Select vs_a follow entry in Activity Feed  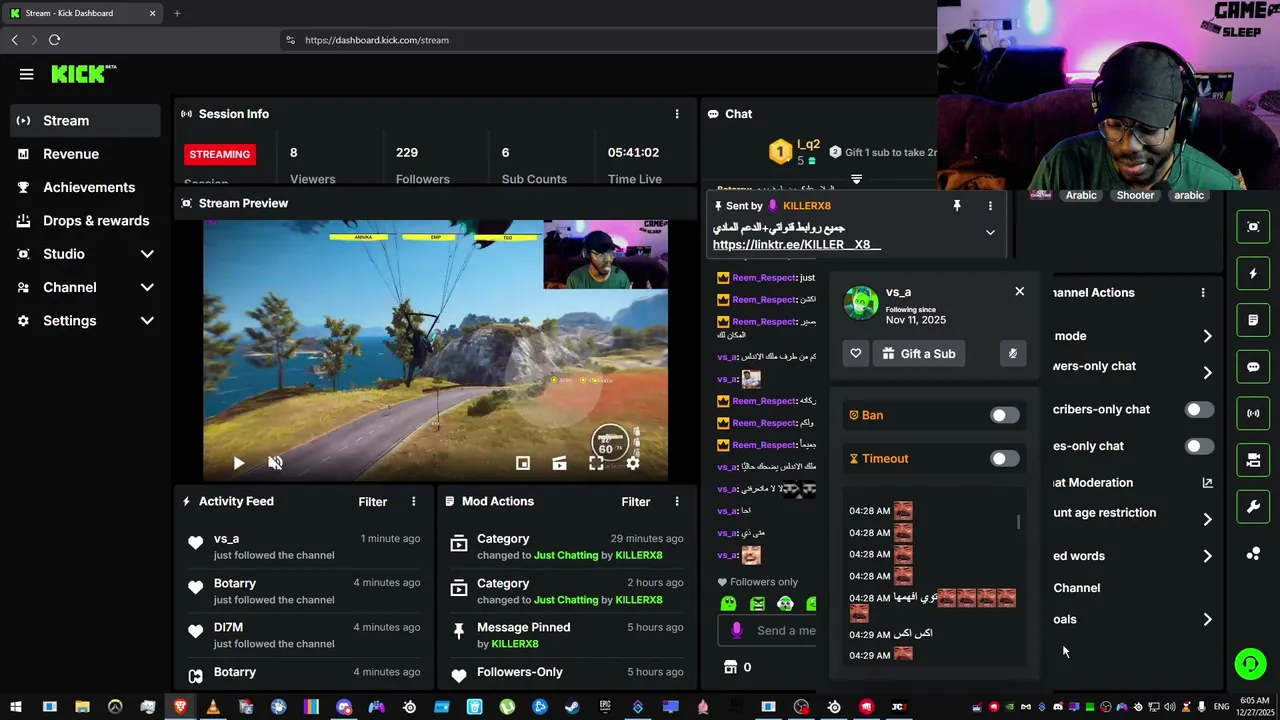(305, 546)
